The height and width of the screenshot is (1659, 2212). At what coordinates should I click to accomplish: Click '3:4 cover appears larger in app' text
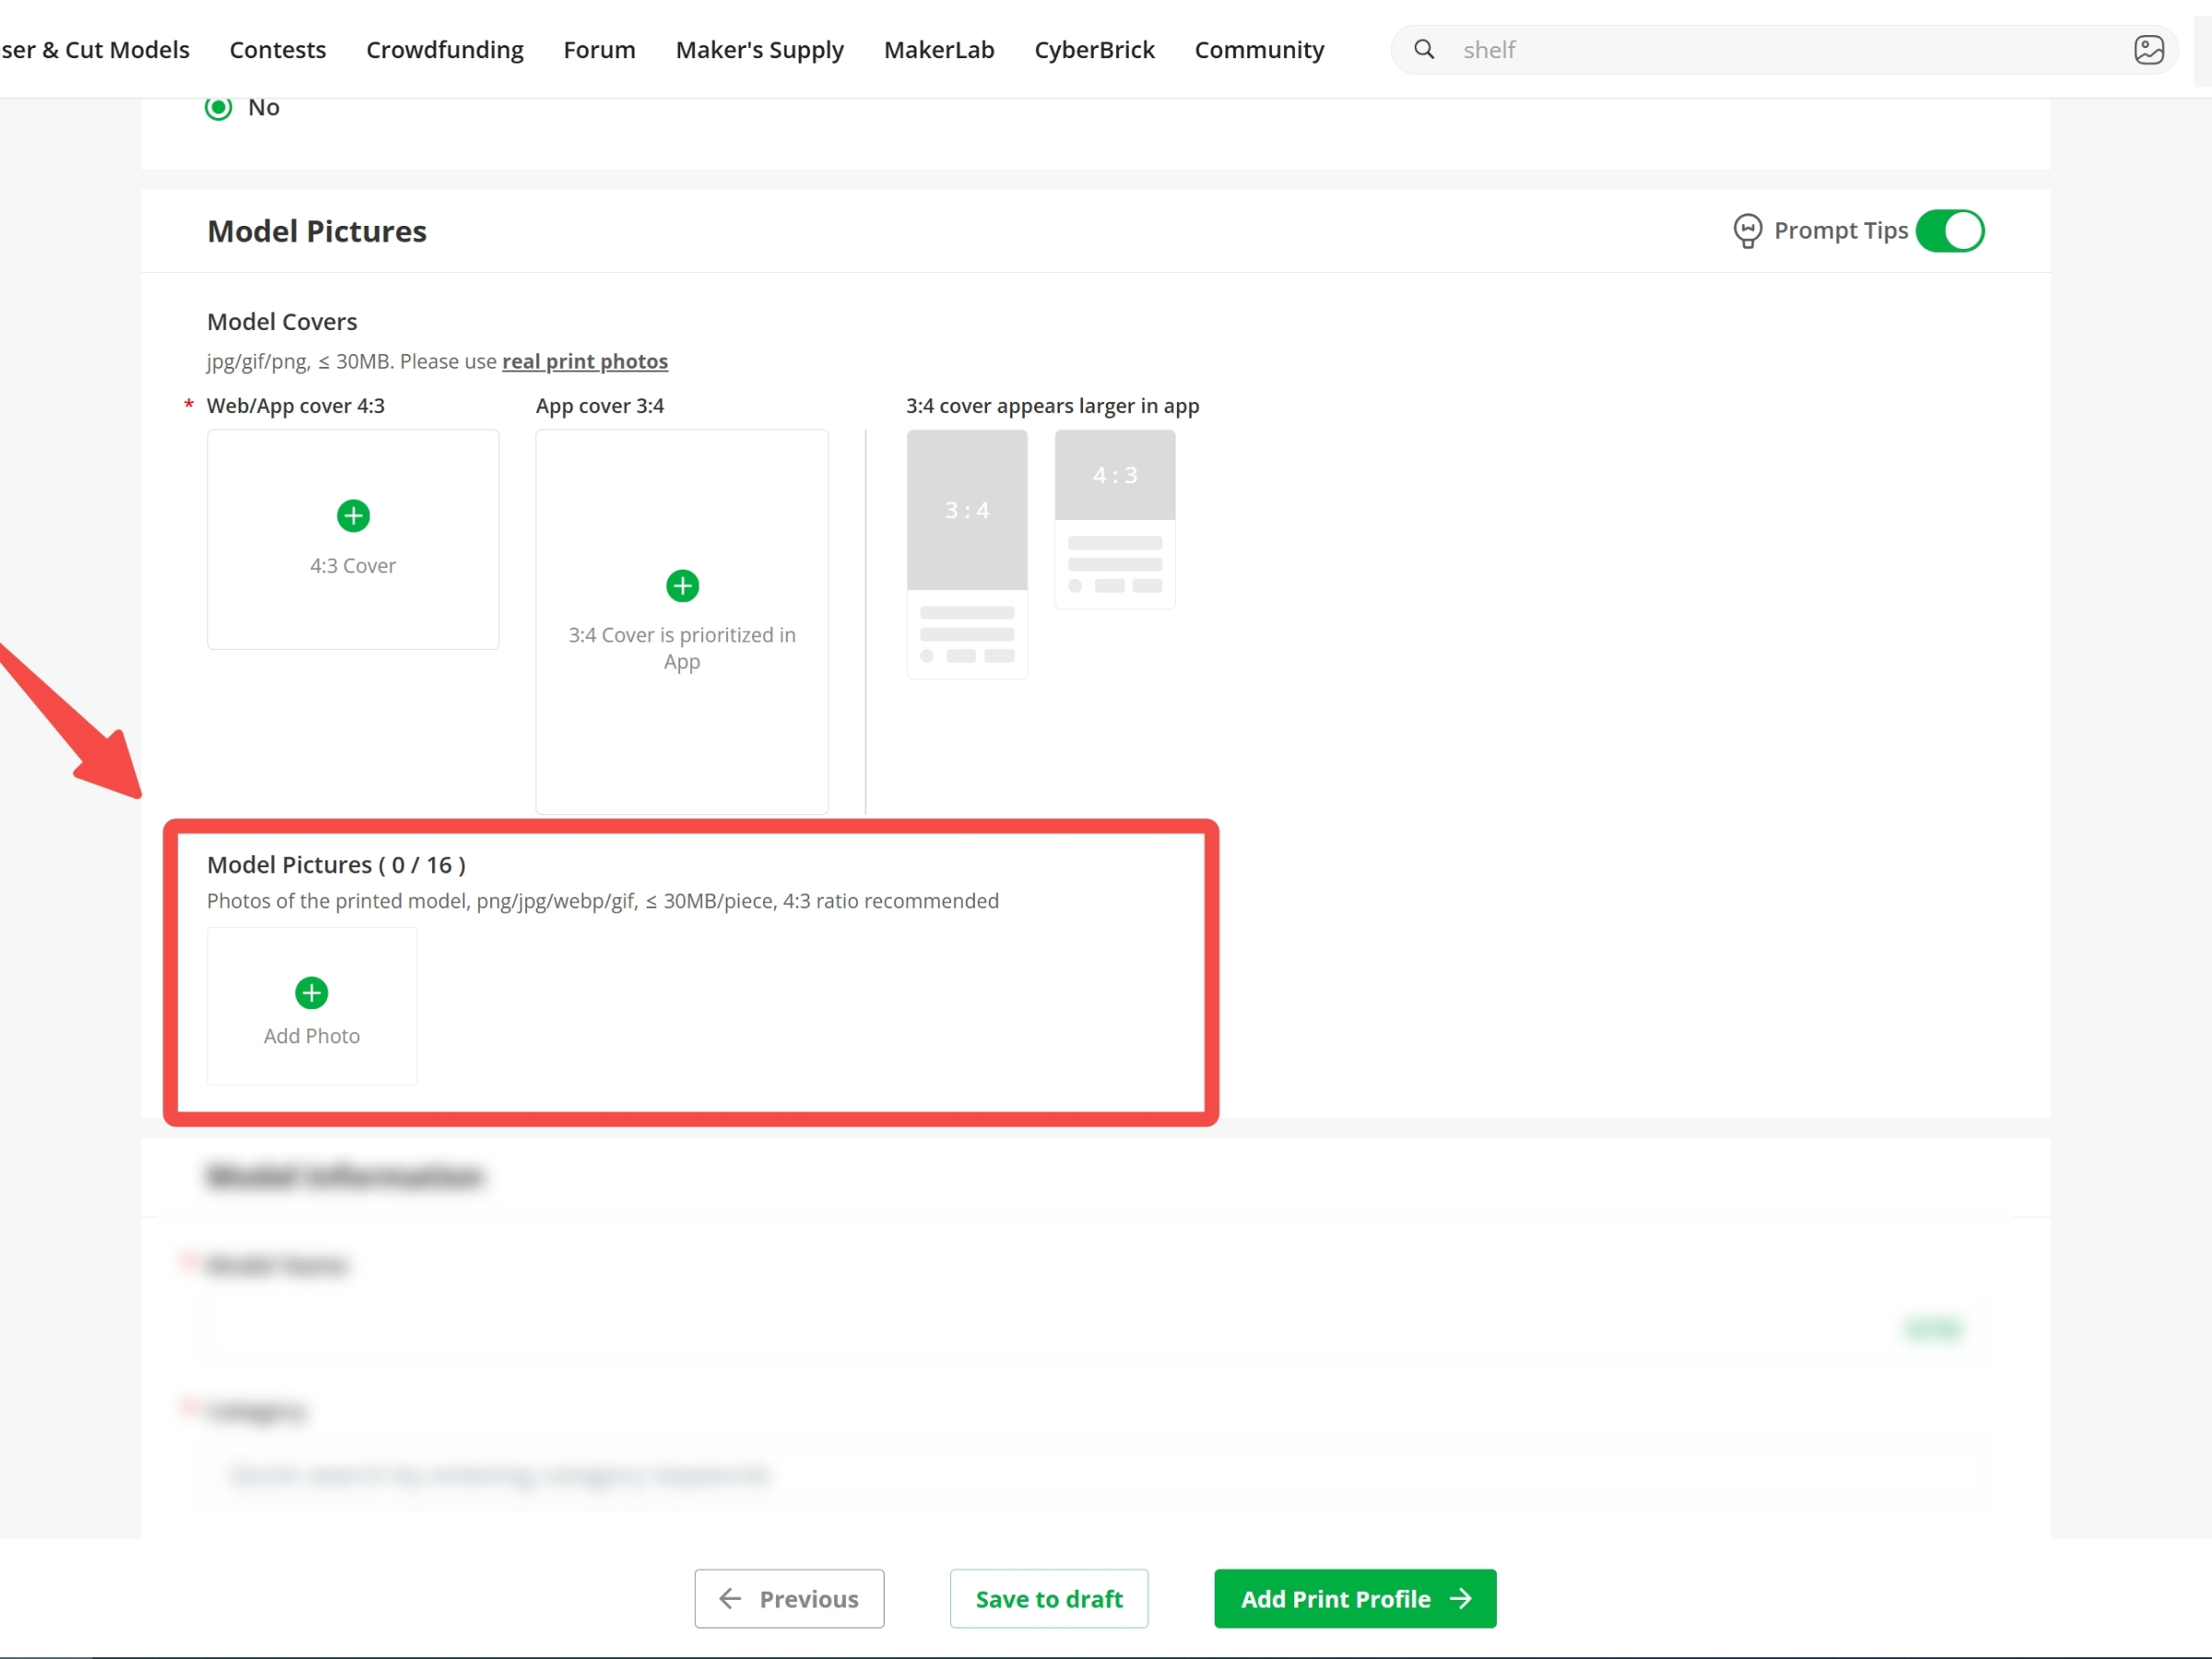[x=1052, y=406]
